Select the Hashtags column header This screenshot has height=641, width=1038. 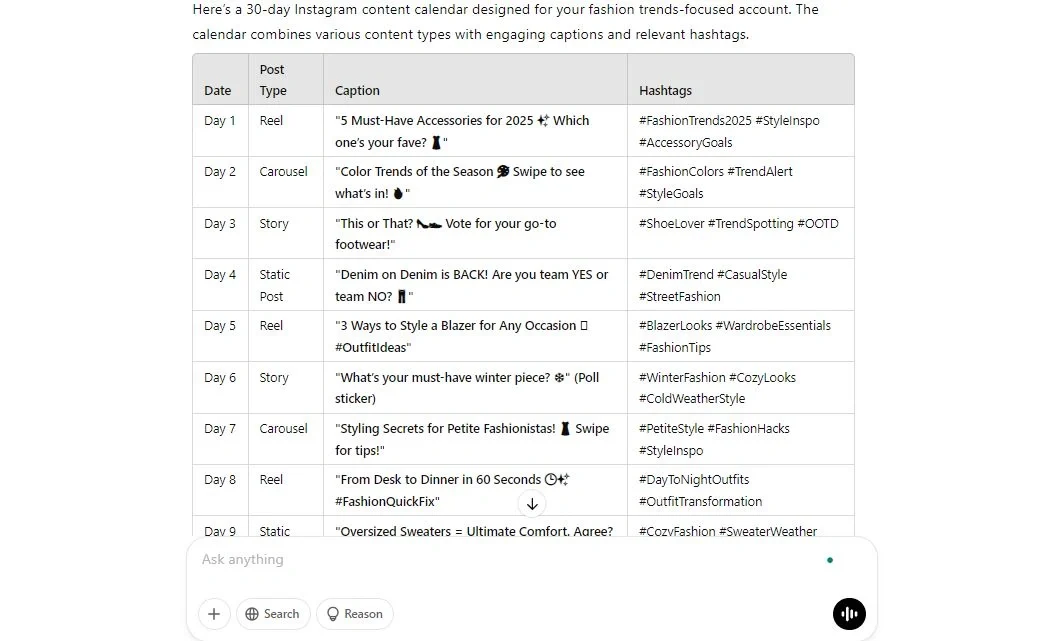coord(665,90)
